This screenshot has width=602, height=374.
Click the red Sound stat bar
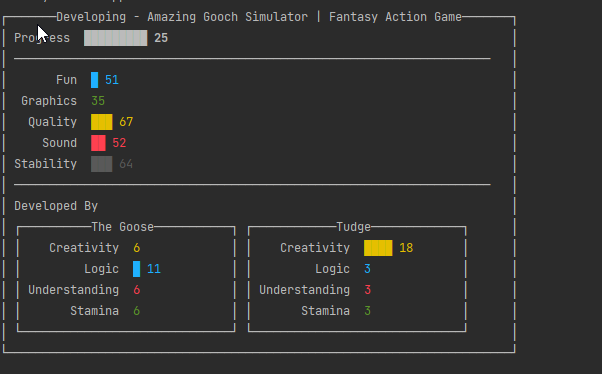point(98,143)
